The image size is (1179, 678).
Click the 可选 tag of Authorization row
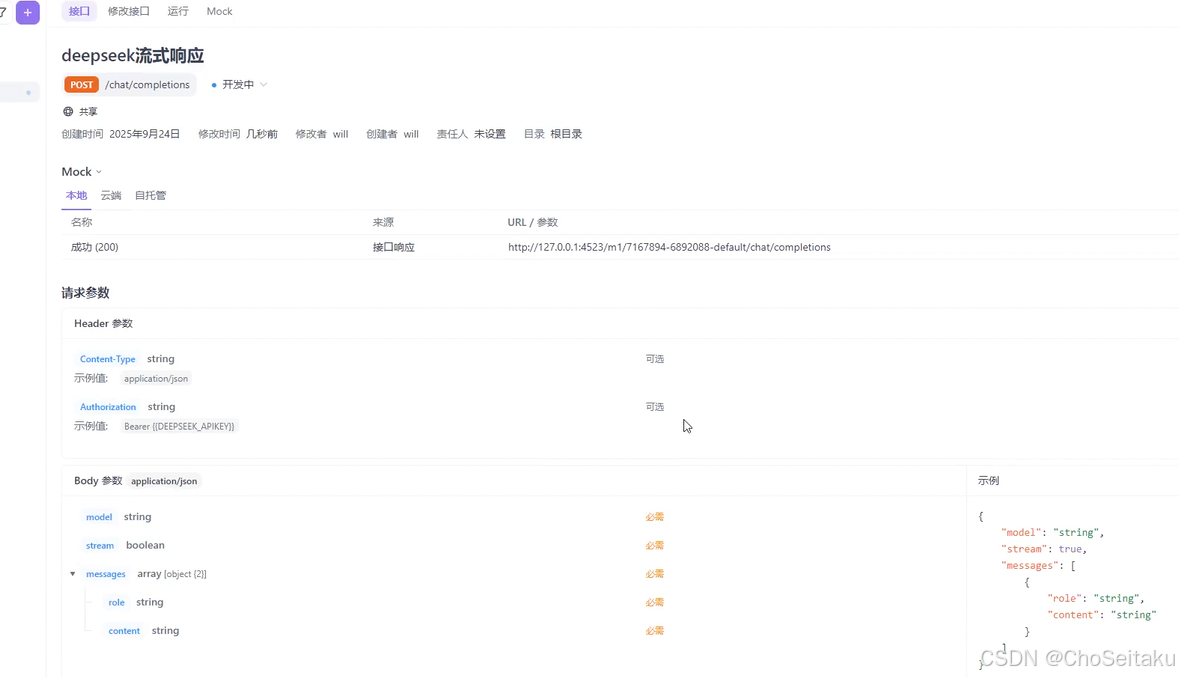point(654,407)
